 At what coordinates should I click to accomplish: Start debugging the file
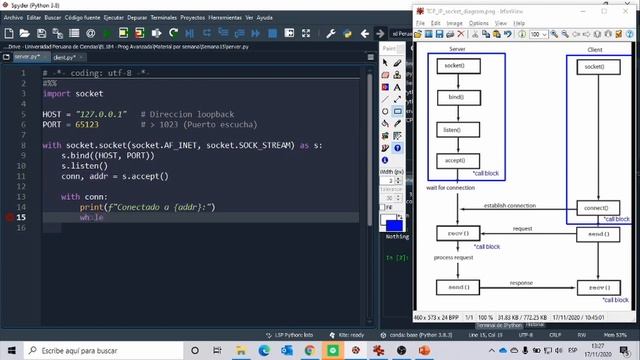click(189, 33)
